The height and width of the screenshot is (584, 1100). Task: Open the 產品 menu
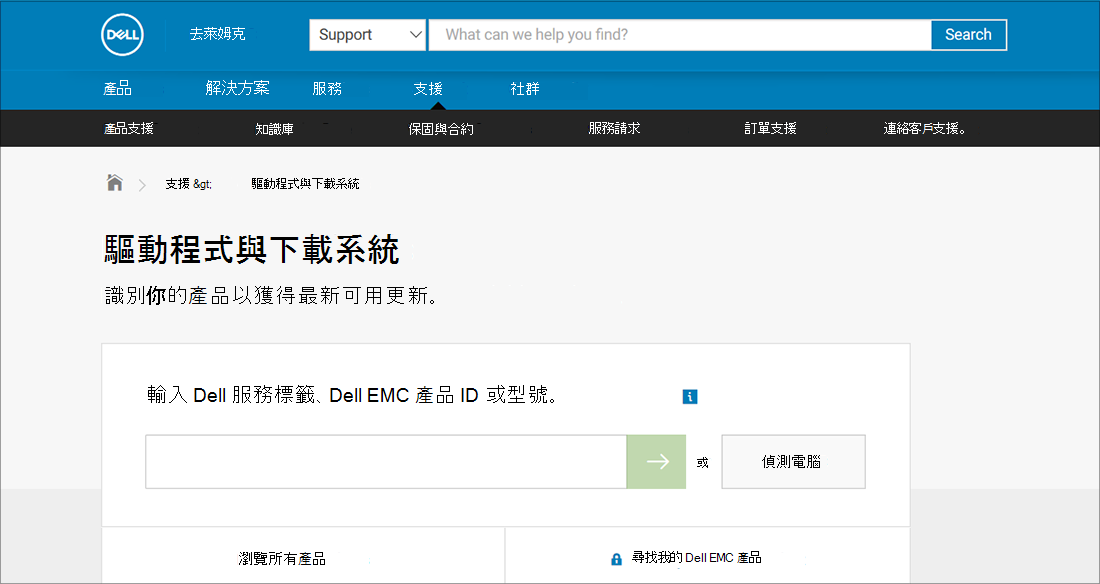click(117, 88)
